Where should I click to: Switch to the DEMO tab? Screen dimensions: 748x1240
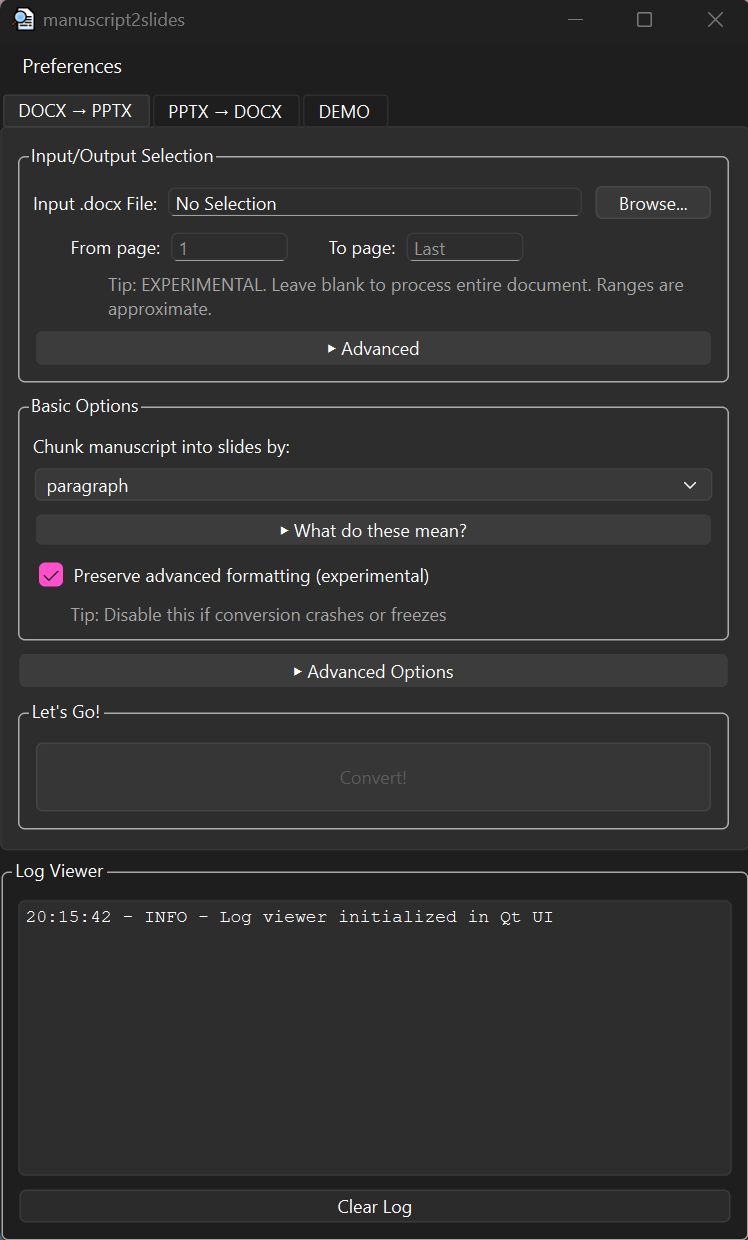(344, 111)
